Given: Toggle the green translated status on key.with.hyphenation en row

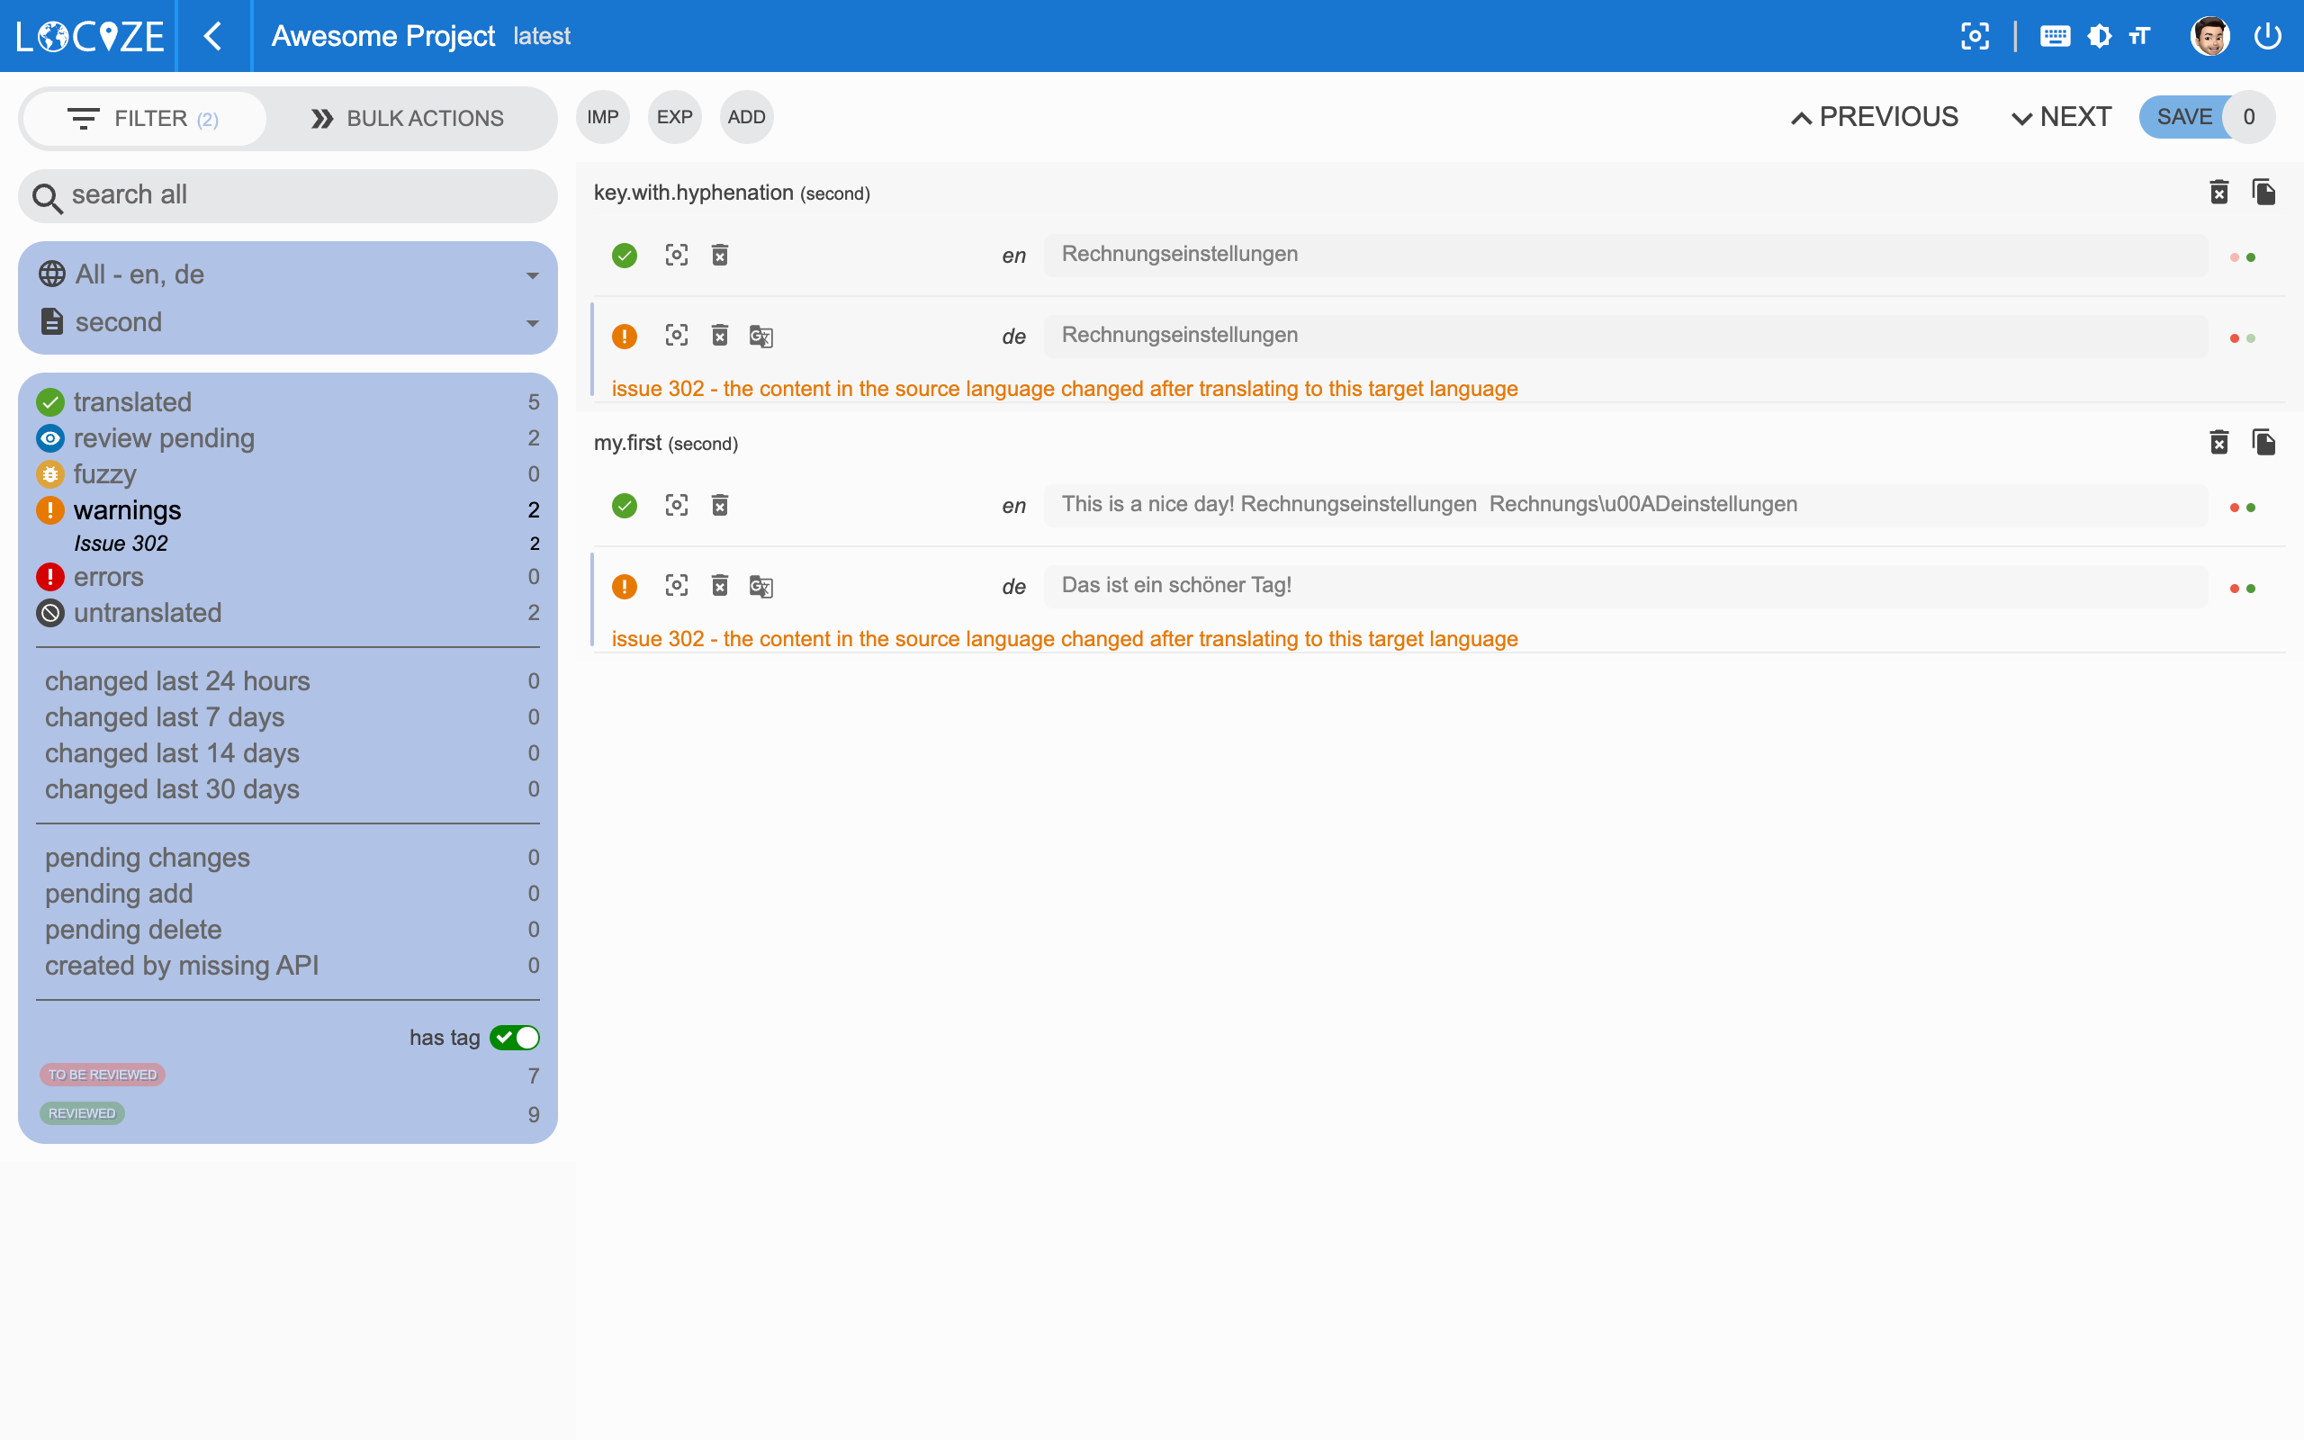Looking at the screenshot, I should point(624,256).
